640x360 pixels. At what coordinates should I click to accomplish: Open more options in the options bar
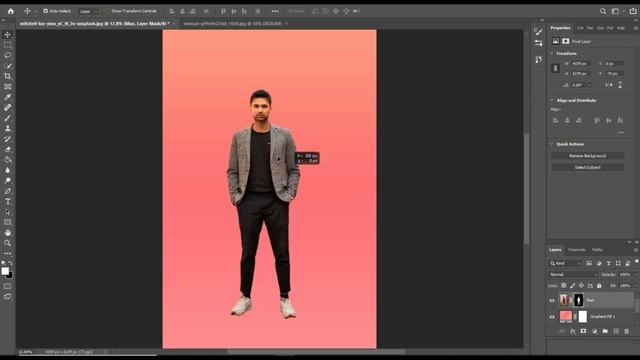(275, 11)
